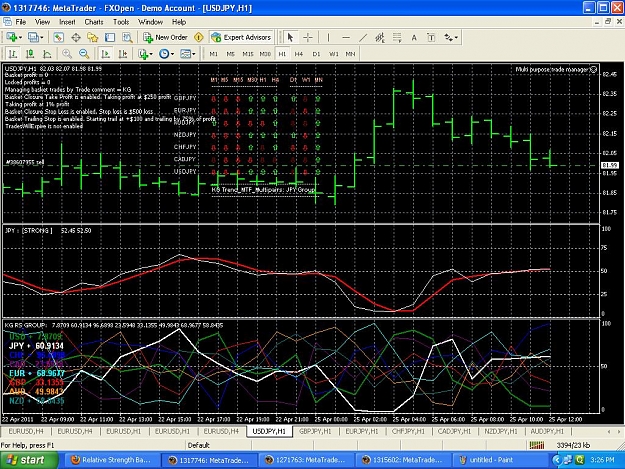This screenshot has height=469, width=625.
Task: Set timeframe to MN
Action: click(x=350, y=54)
